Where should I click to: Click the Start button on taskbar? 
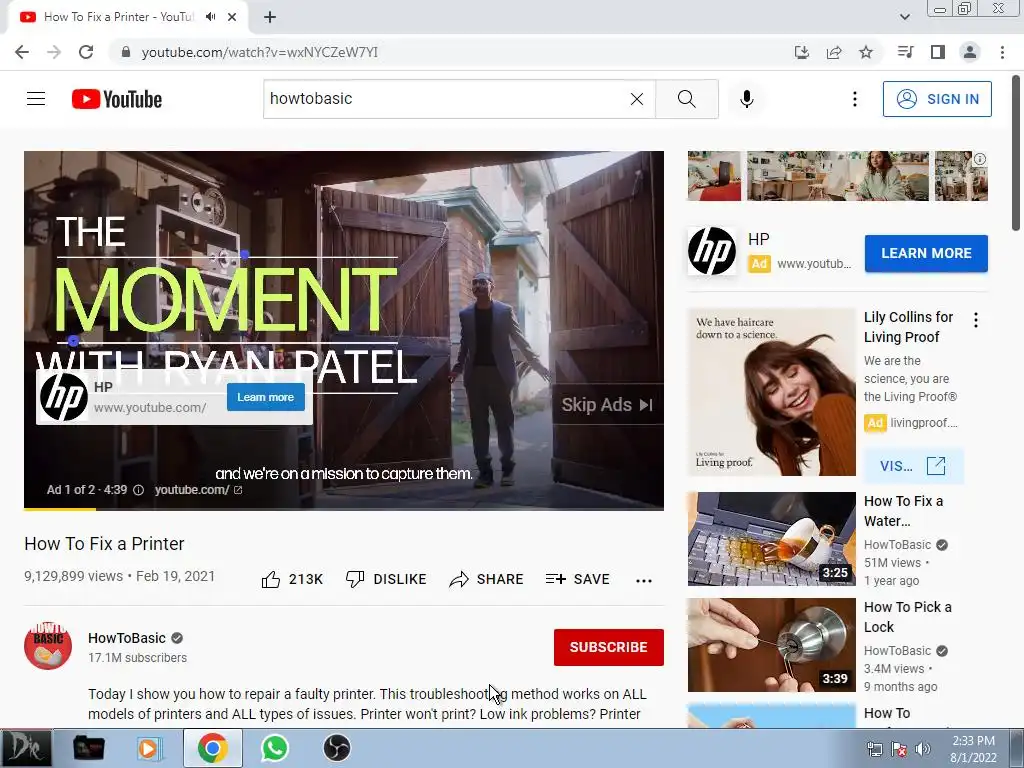(x=26, y=748)
